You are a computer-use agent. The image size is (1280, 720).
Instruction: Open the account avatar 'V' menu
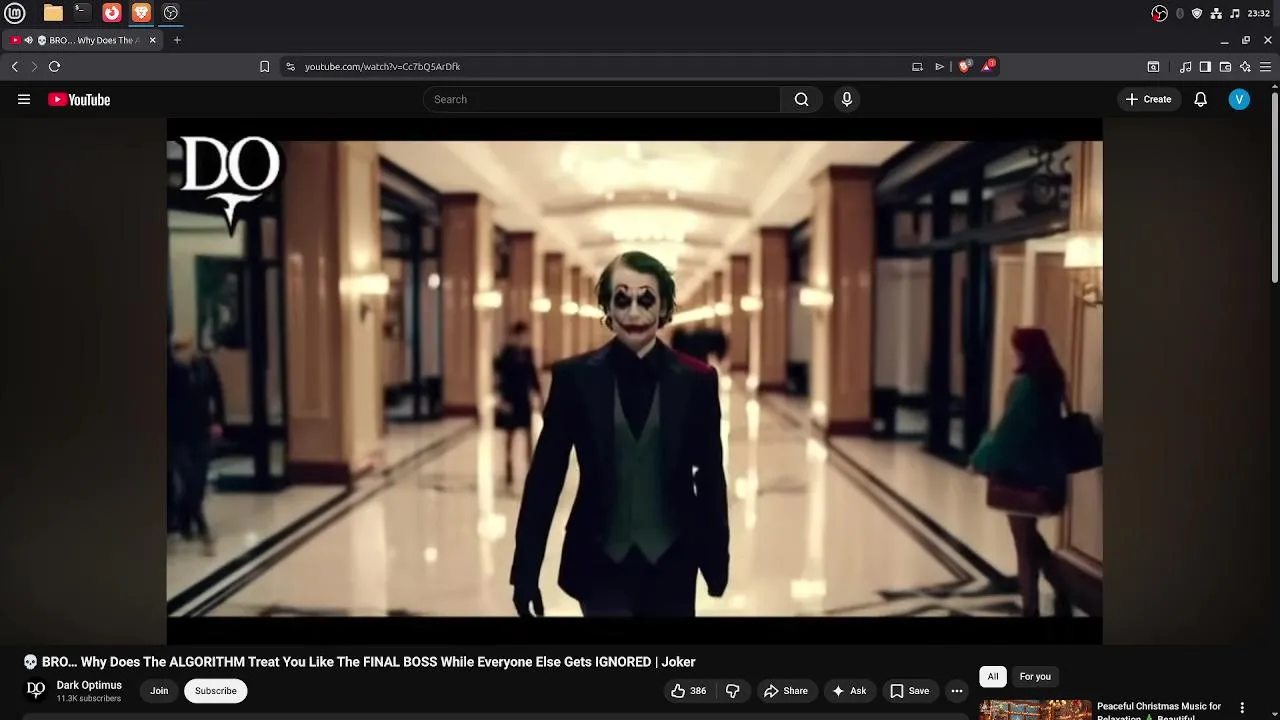(1239, 99)
